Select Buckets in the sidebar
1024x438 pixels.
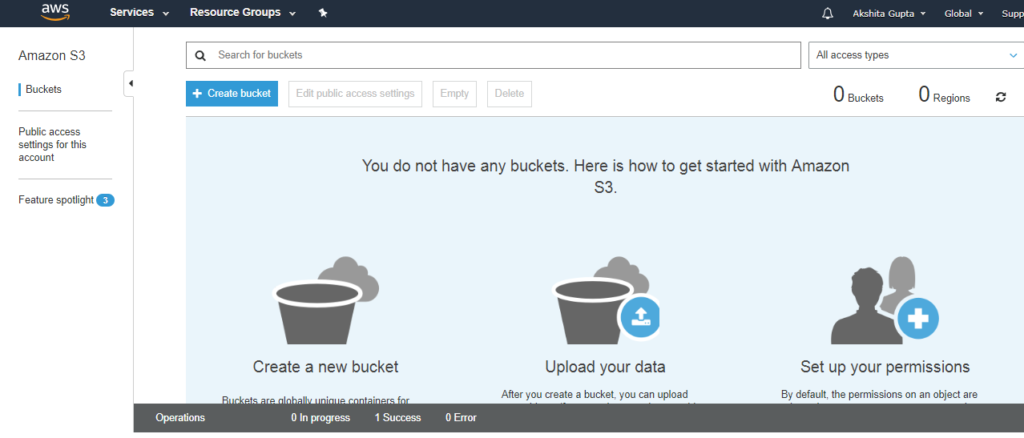[43, 89]
